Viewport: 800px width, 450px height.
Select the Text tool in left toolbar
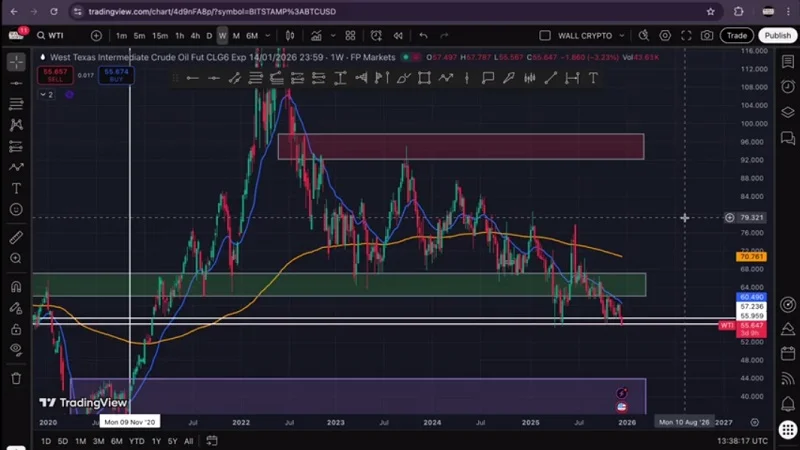click(16, 188)
